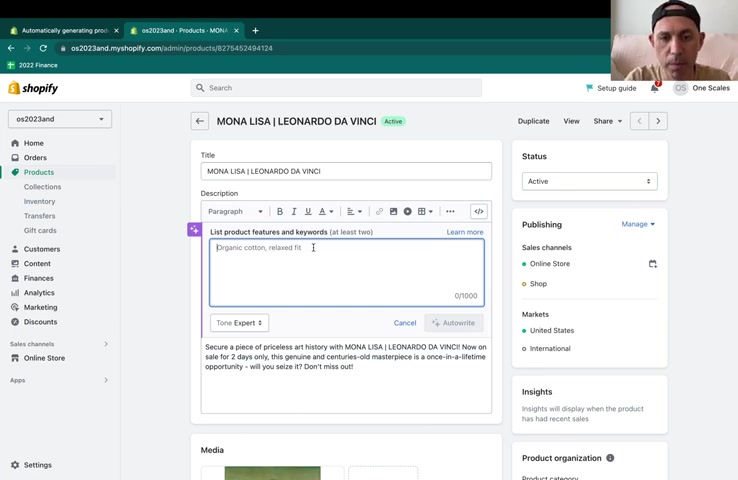The width and height of the screenshot is (738, 480).
Task: Click the Shopify logo
Action: click(x=33, y=88)
